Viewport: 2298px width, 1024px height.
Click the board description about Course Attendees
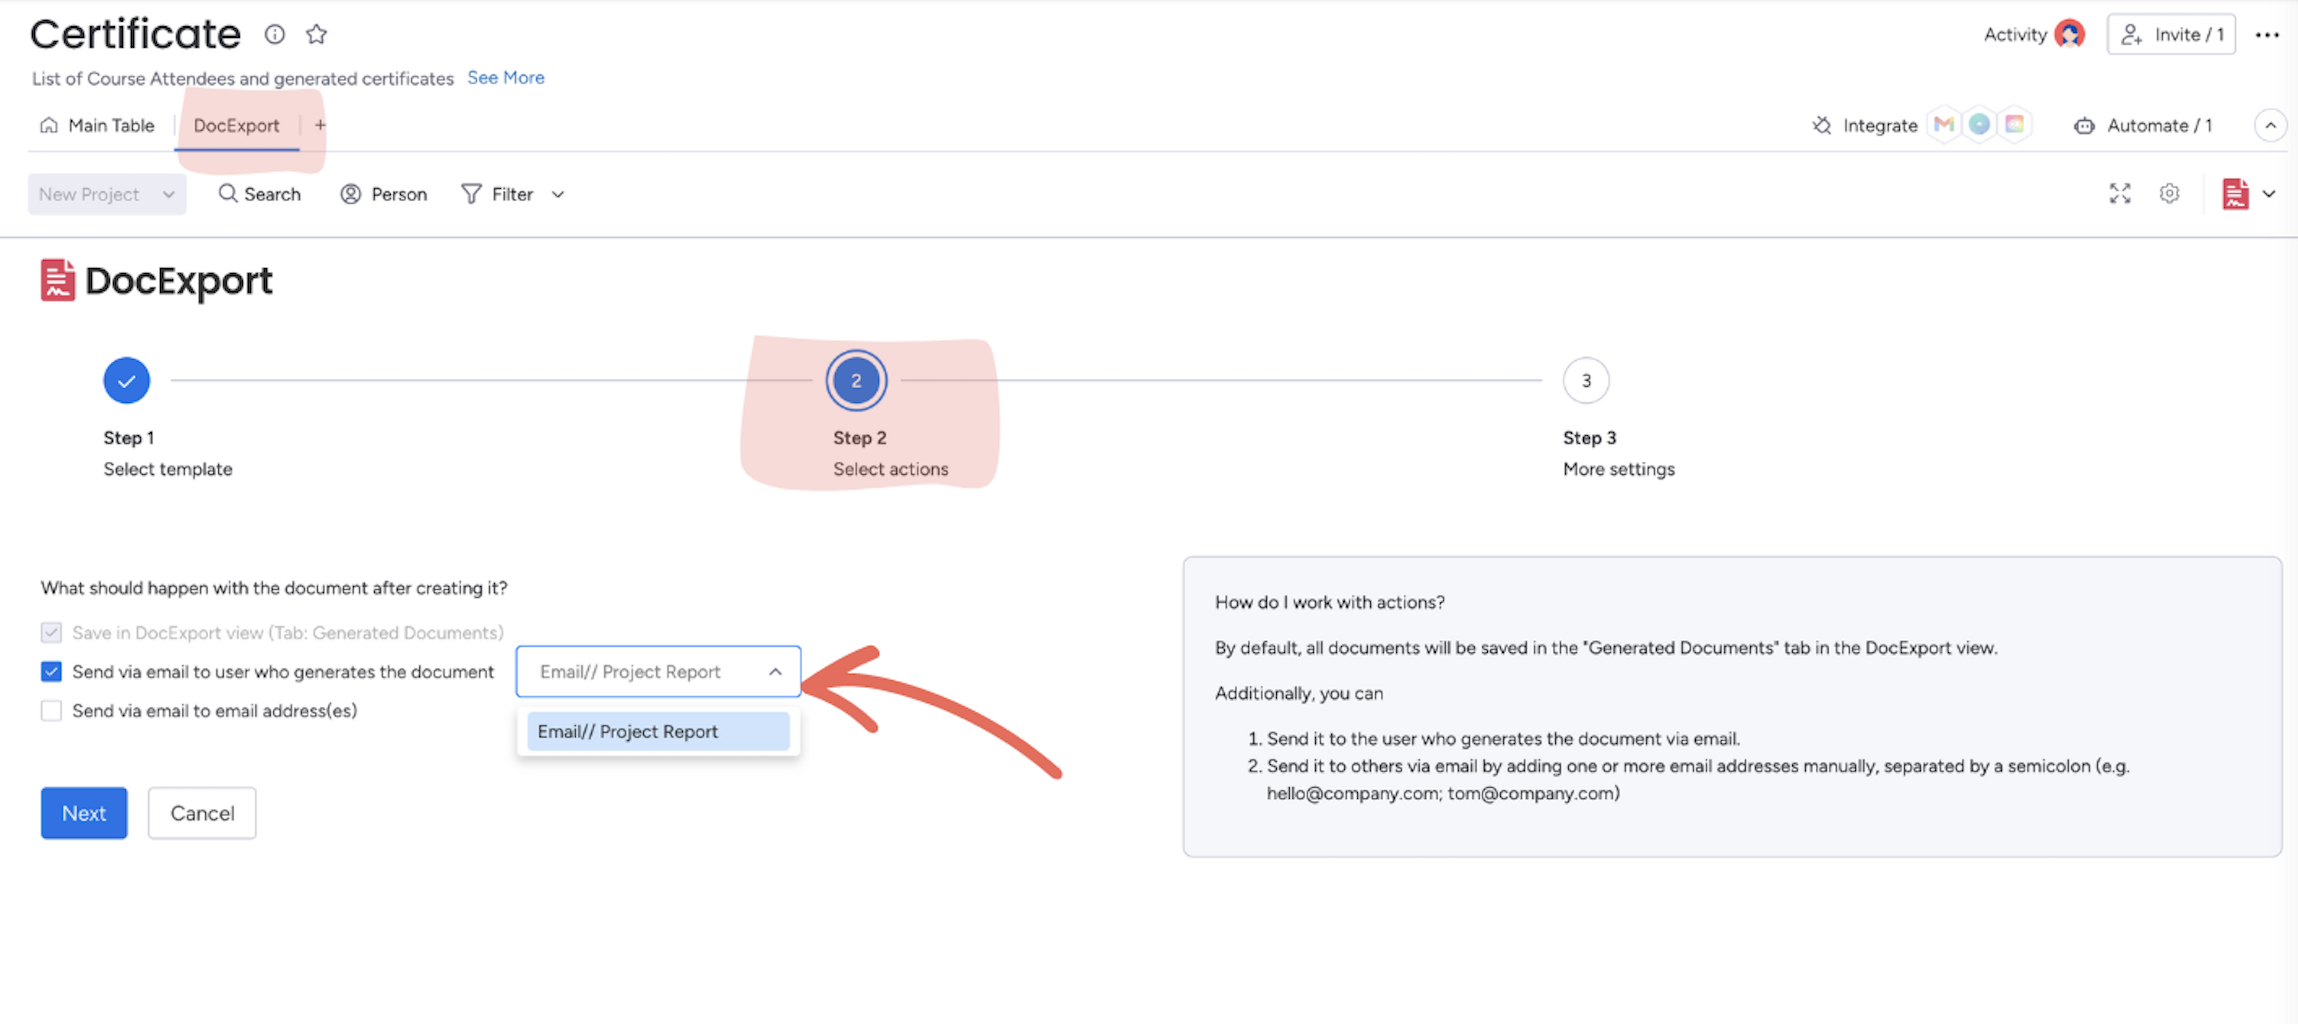tap(243, 78)
